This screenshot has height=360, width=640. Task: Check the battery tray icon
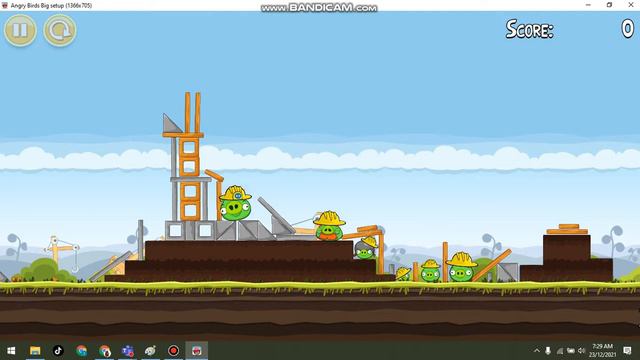click(571, 351)
